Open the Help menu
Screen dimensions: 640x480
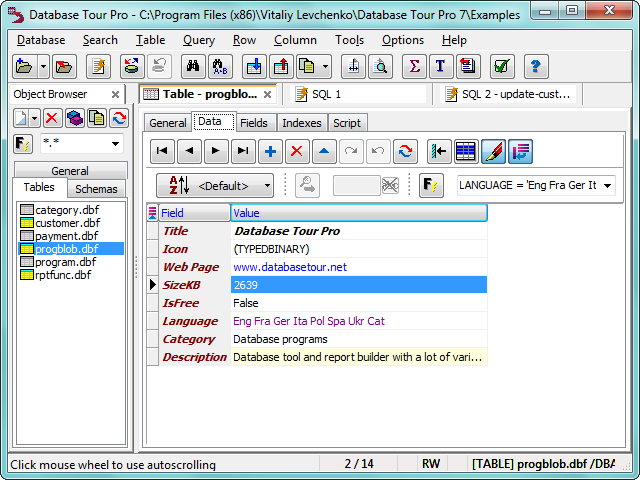click(x=454, y=40)
